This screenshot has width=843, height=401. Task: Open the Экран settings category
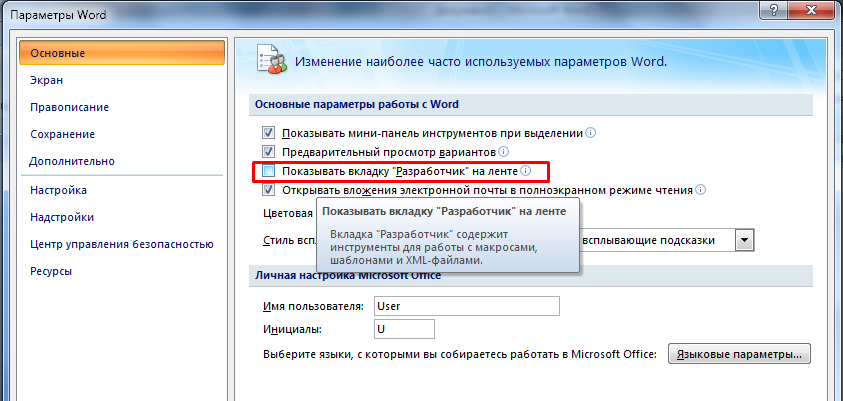47,81
